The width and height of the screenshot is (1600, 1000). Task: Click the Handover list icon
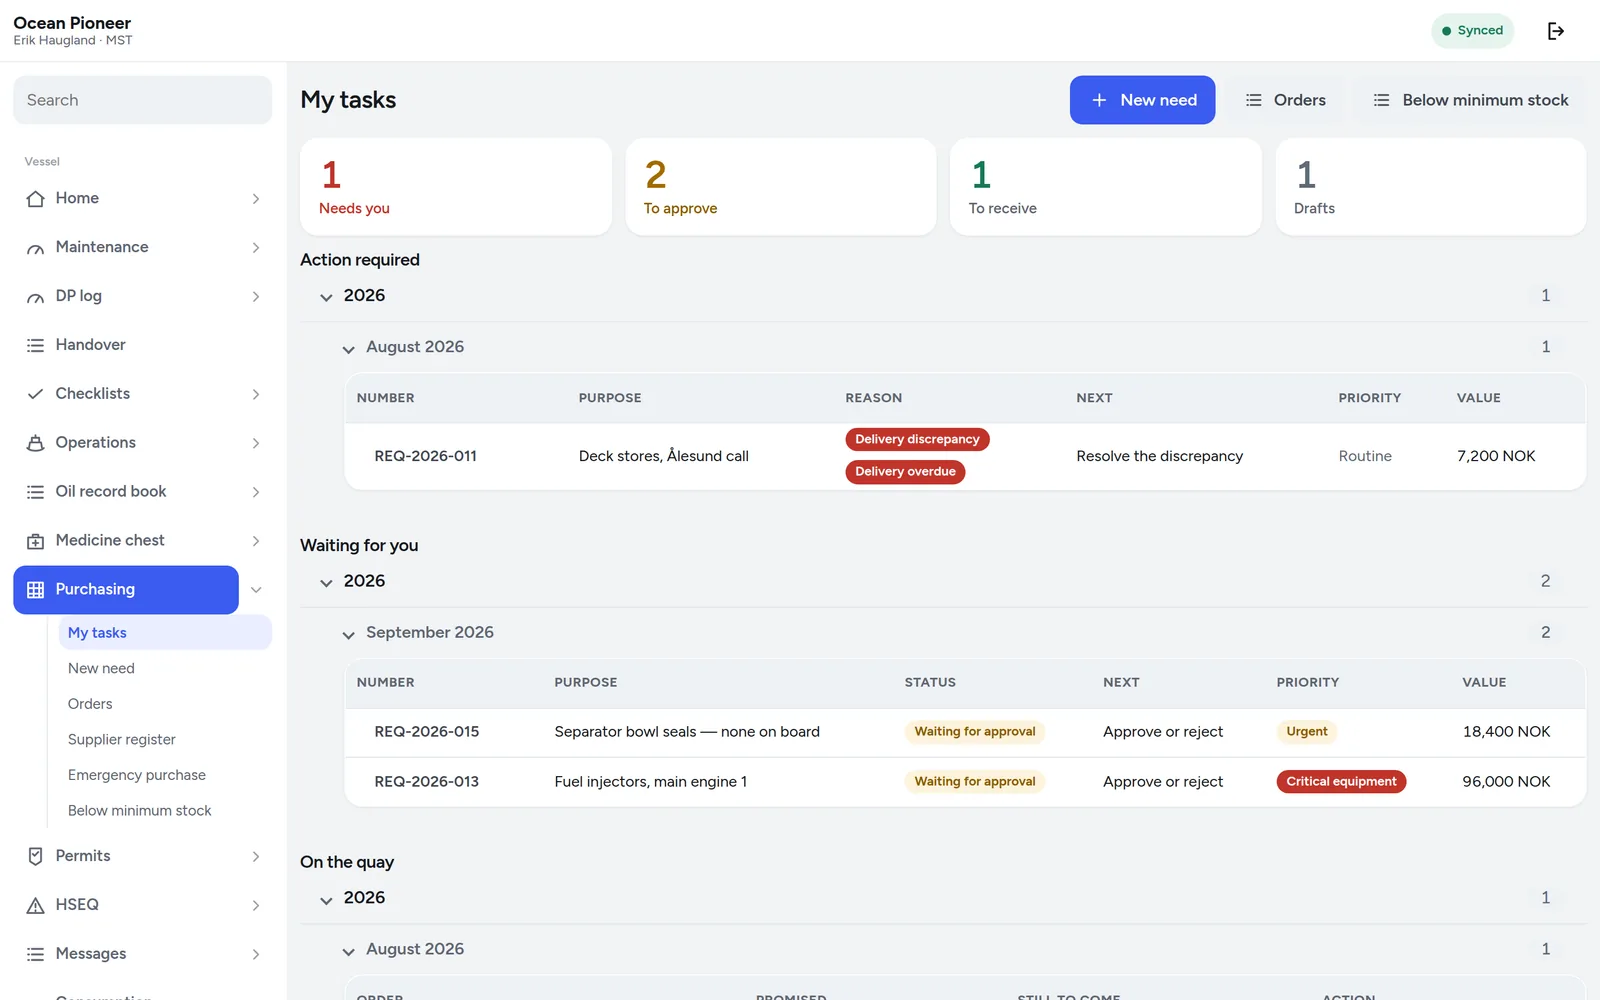tap(35, 345)
